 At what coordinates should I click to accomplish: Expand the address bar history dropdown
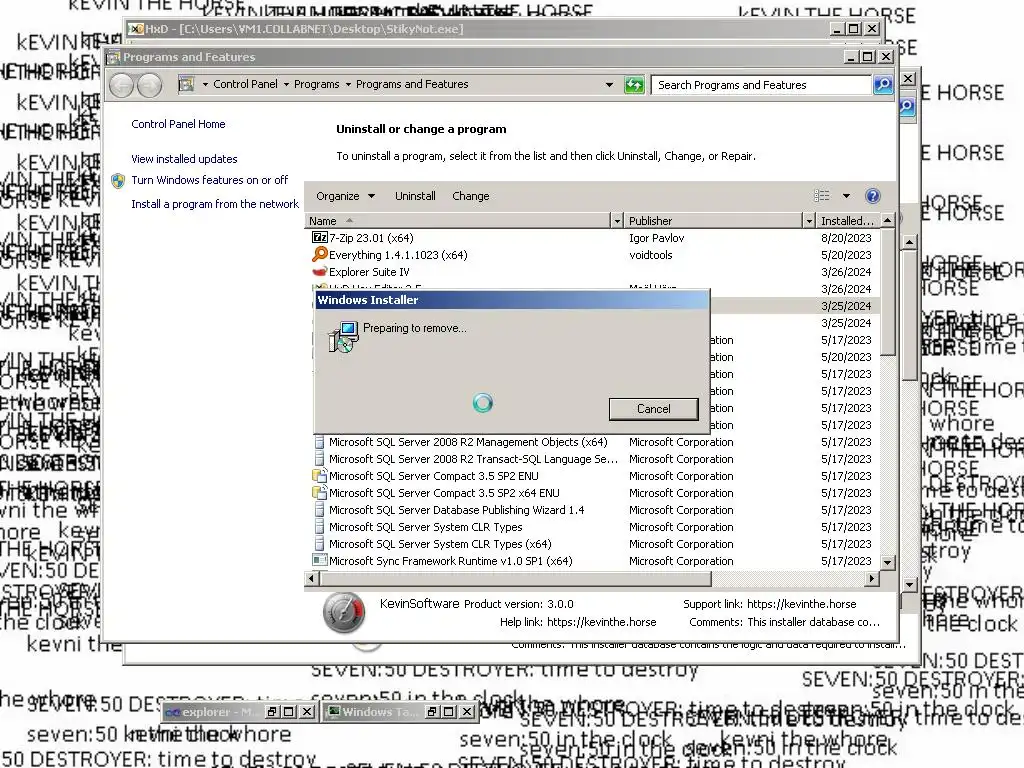(x=609, y=85)
